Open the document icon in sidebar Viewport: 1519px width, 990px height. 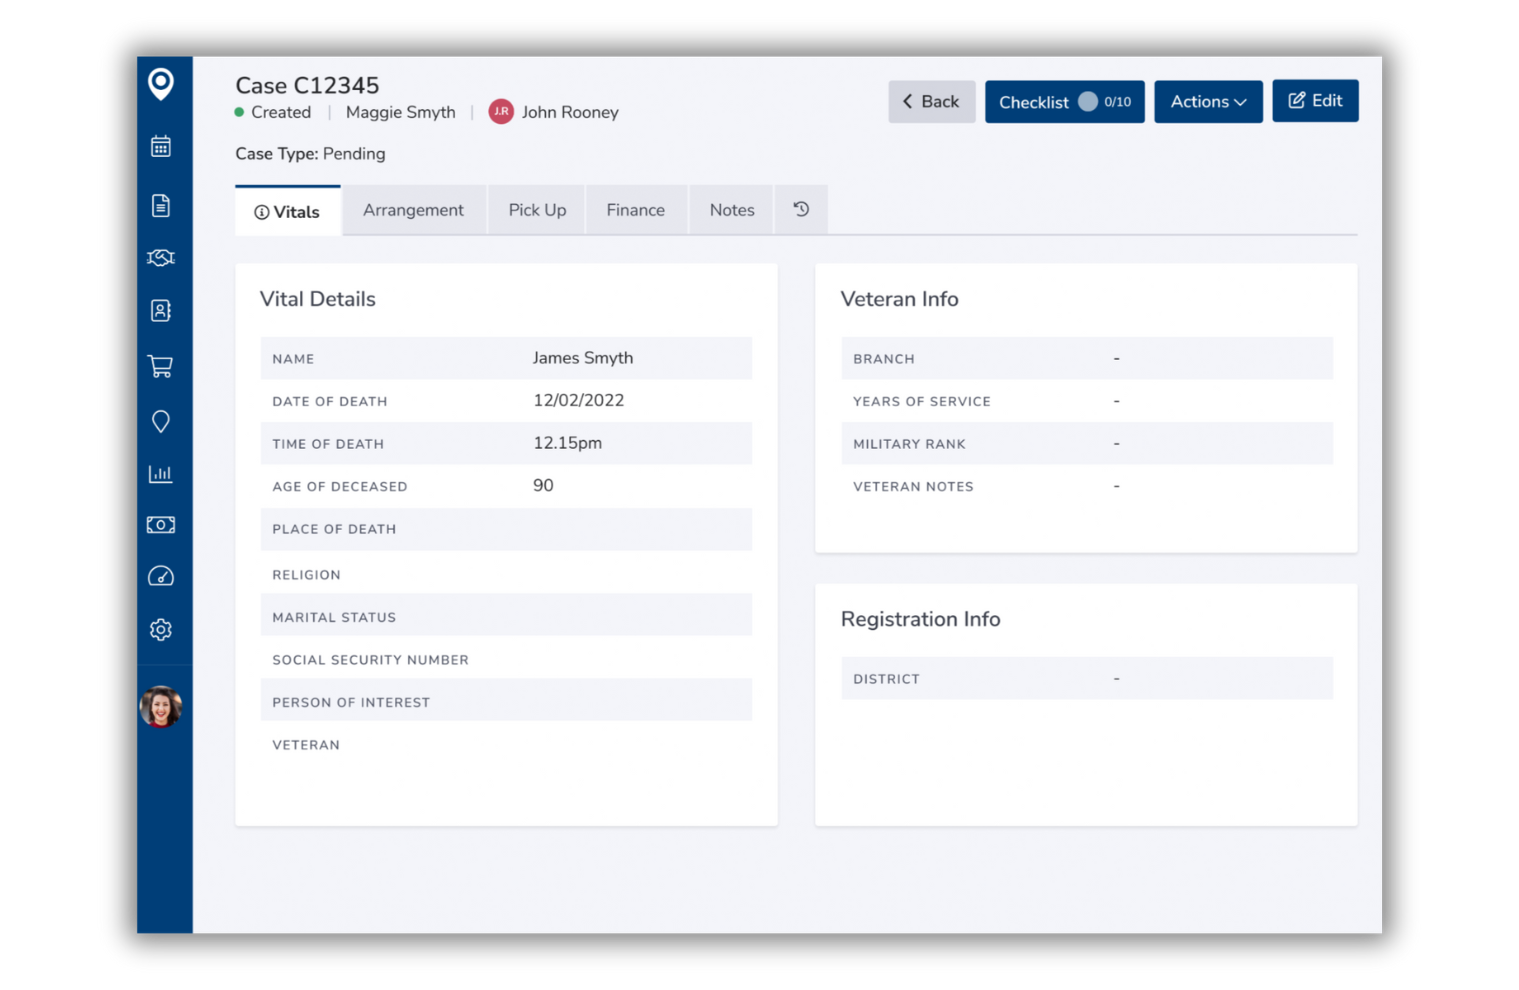click(x=161, y=206)
